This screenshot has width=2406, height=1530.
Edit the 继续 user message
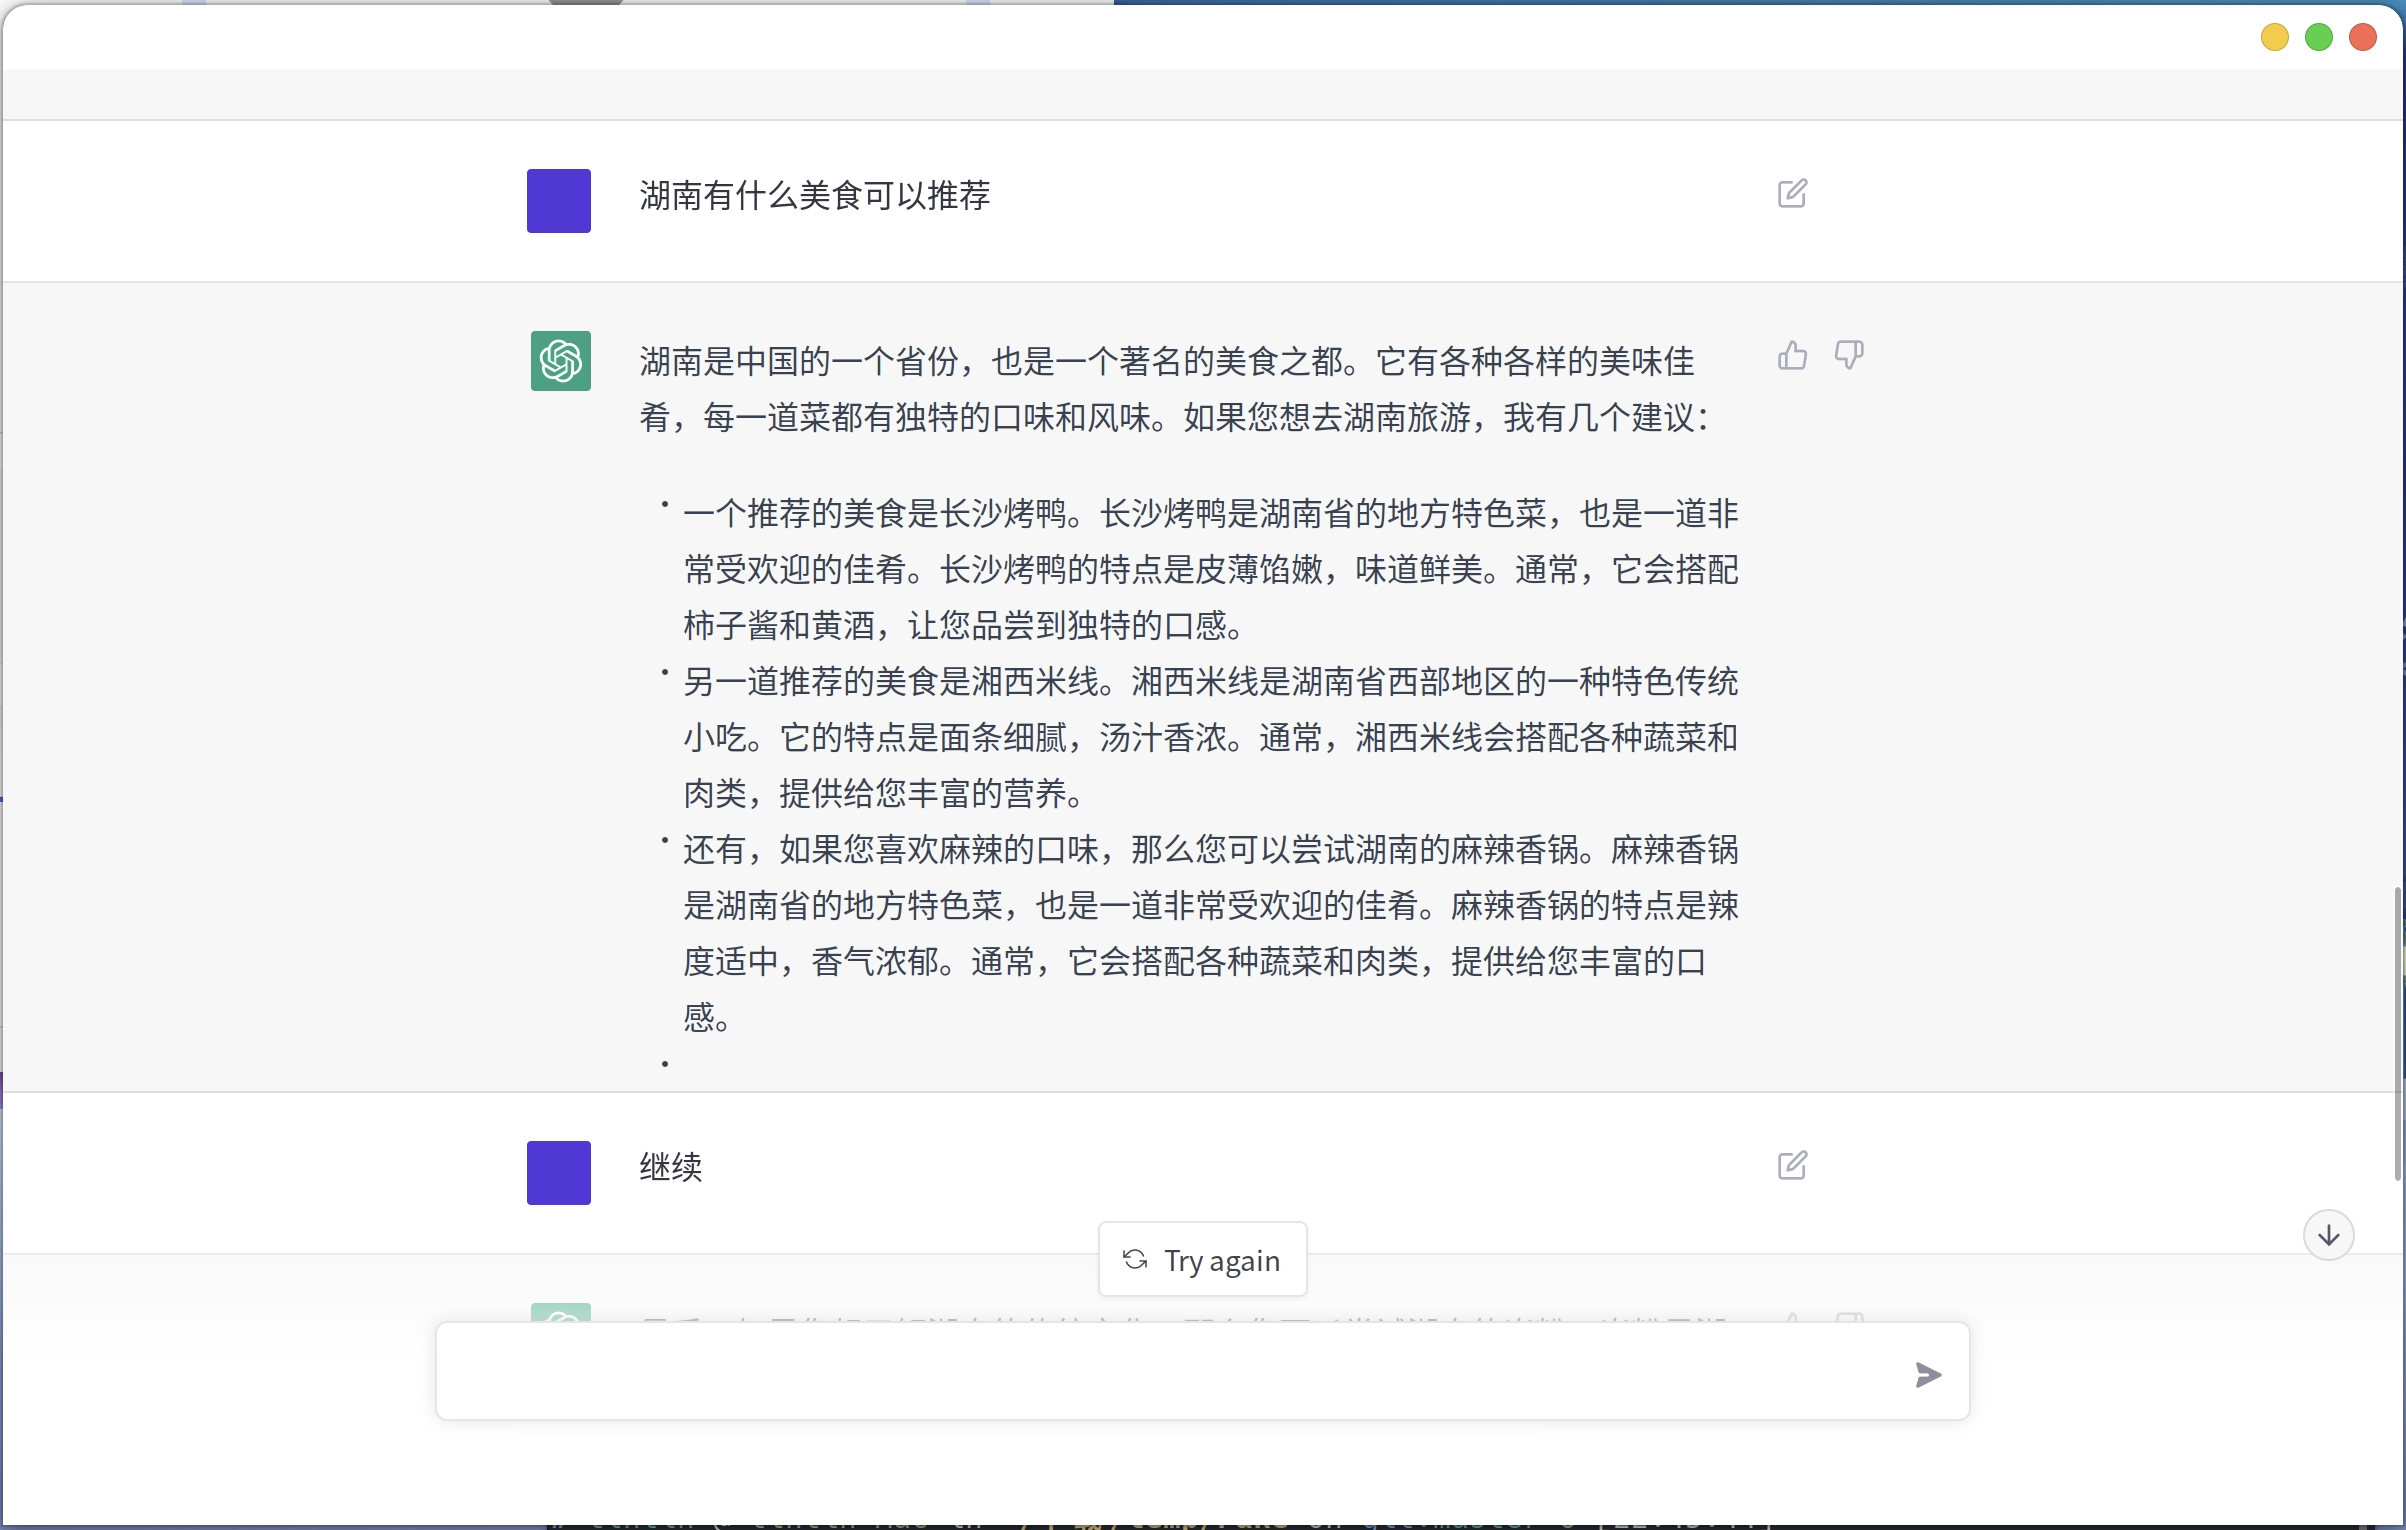pos(1791,1165)
